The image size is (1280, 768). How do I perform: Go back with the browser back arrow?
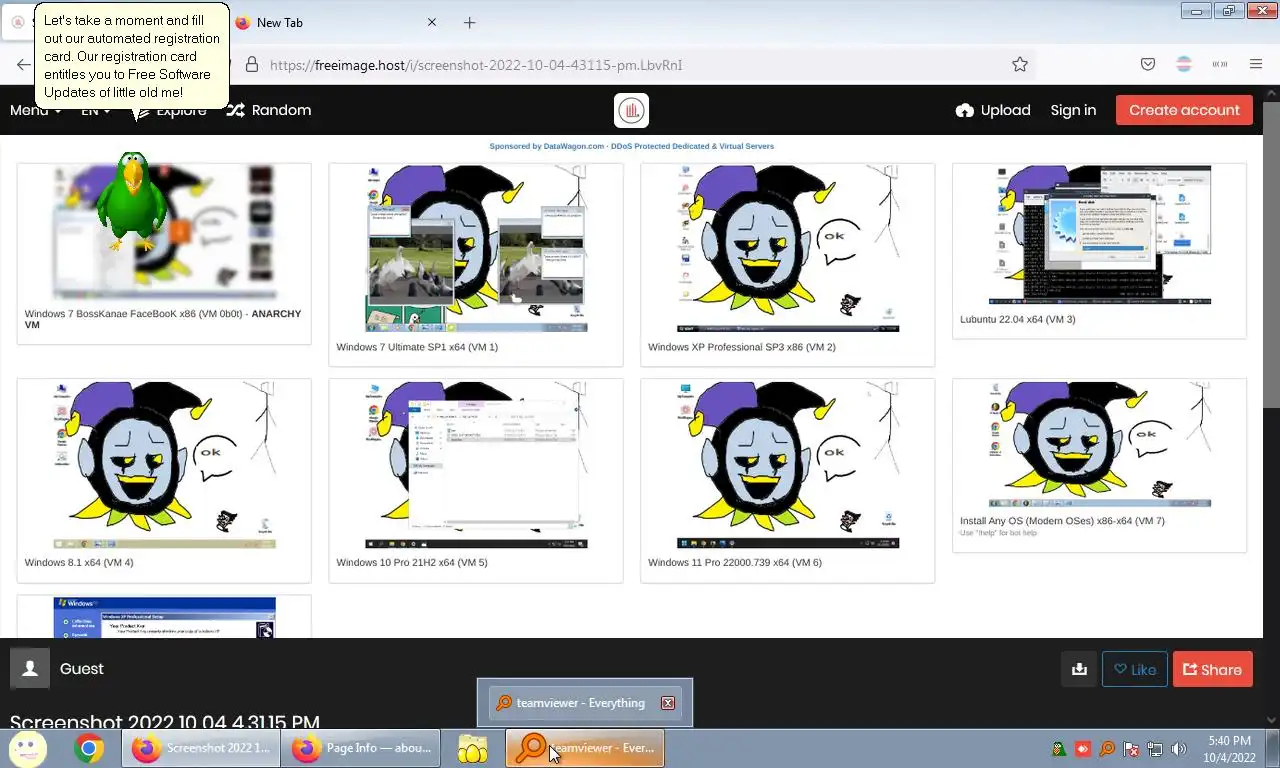[x=23, y=64]
